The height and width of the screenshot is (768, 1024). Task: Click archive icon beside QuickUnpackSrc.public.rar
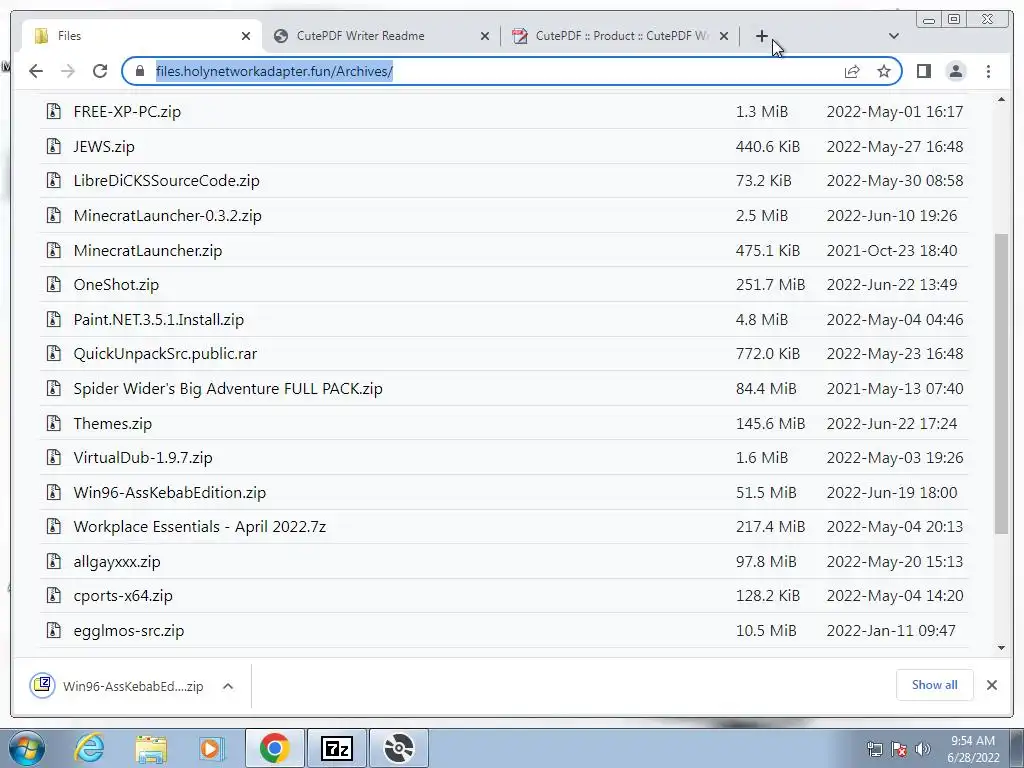(54, 354)
